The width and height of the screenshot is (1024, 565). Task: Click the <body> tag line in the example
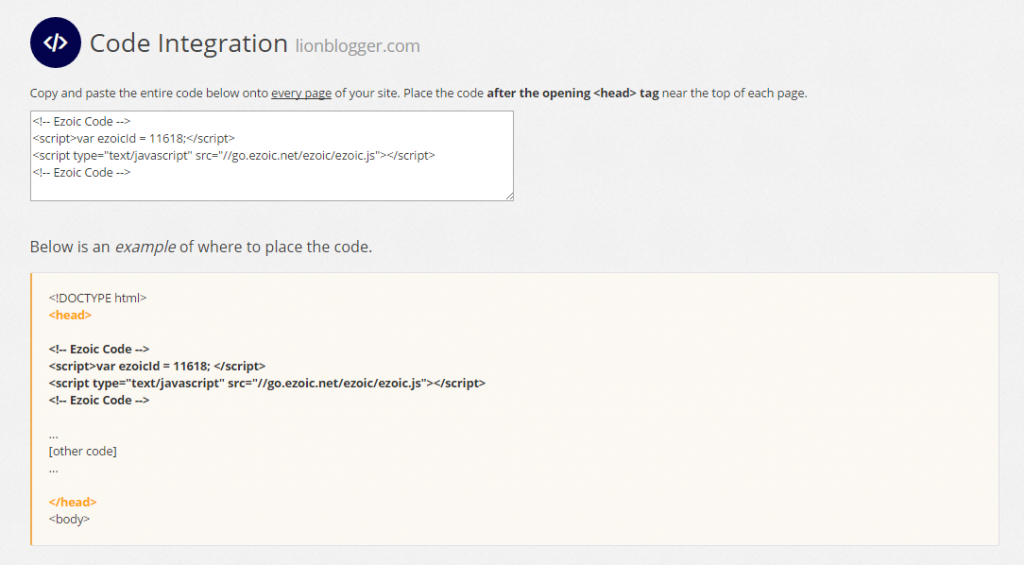pyautogui.click(x=69, y=519)
